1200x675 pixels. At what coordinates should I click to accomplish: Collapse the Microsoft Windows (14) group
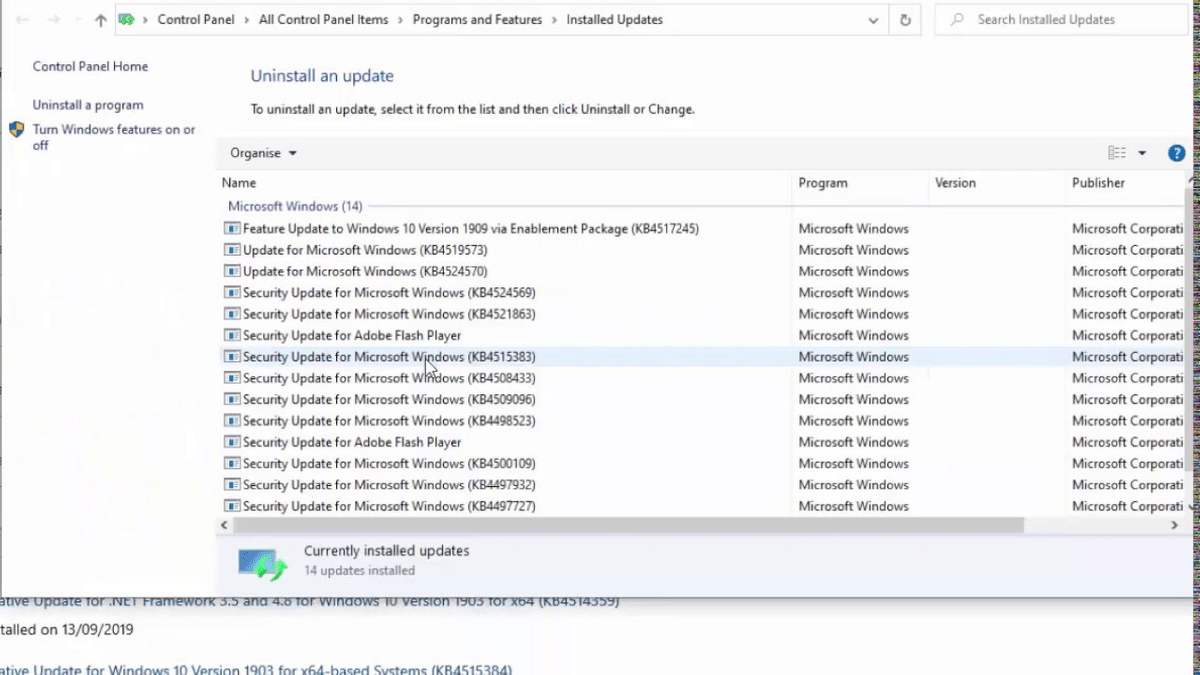[x=295, y=206]
